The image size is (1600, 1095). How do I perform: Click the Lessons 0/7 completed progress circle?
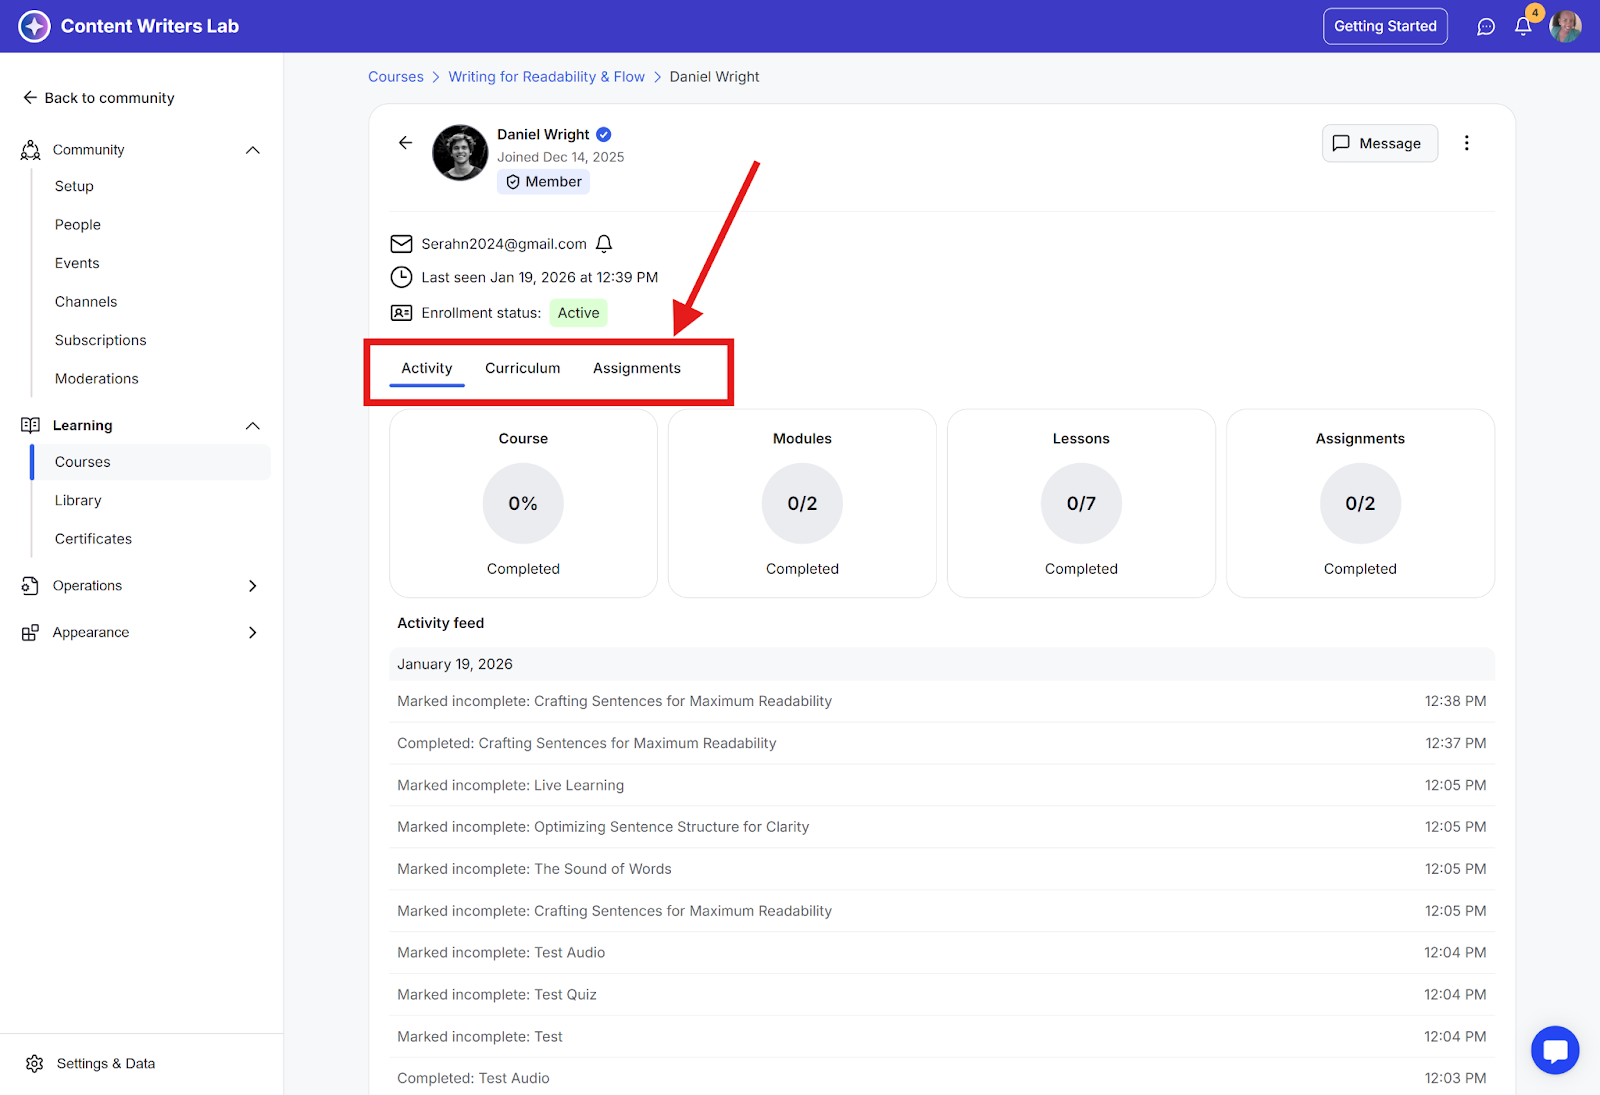click(x=1081, y=503)
